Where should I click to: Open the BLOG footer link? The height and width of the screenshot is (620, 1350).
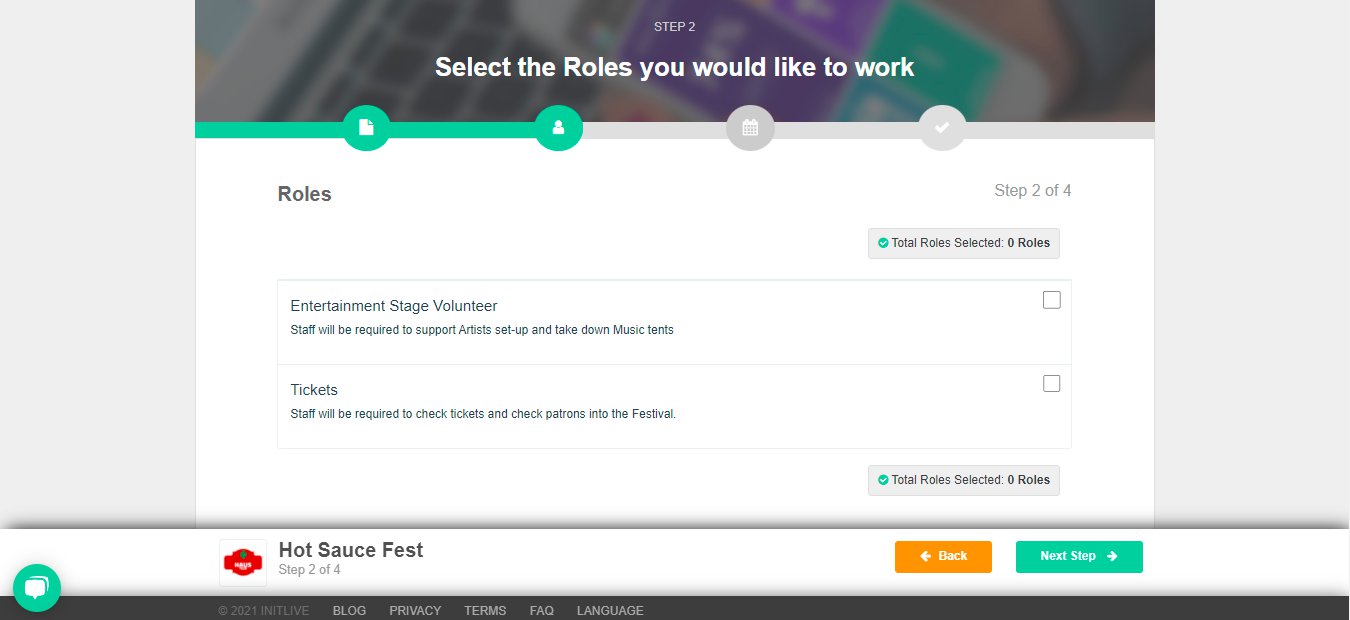349,611
